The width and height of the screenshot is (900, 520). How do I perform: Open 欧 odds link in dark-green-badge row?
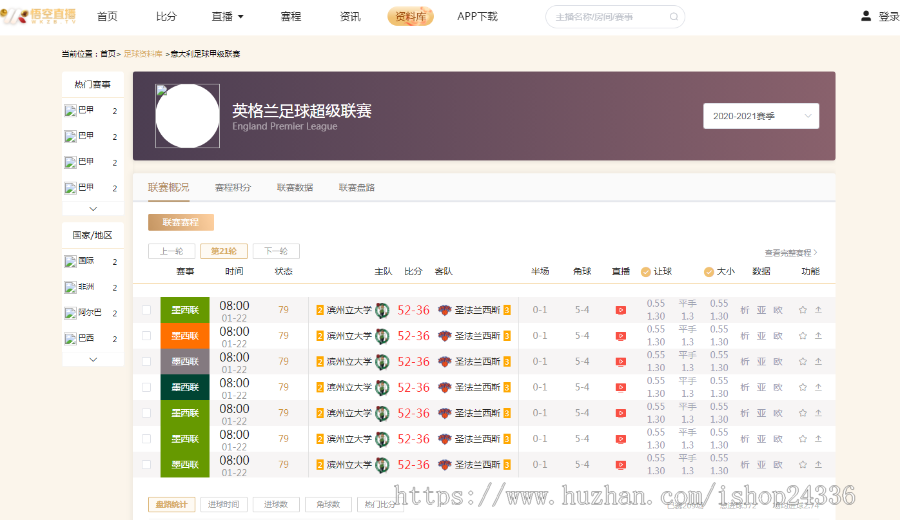(x=778, y=387)
